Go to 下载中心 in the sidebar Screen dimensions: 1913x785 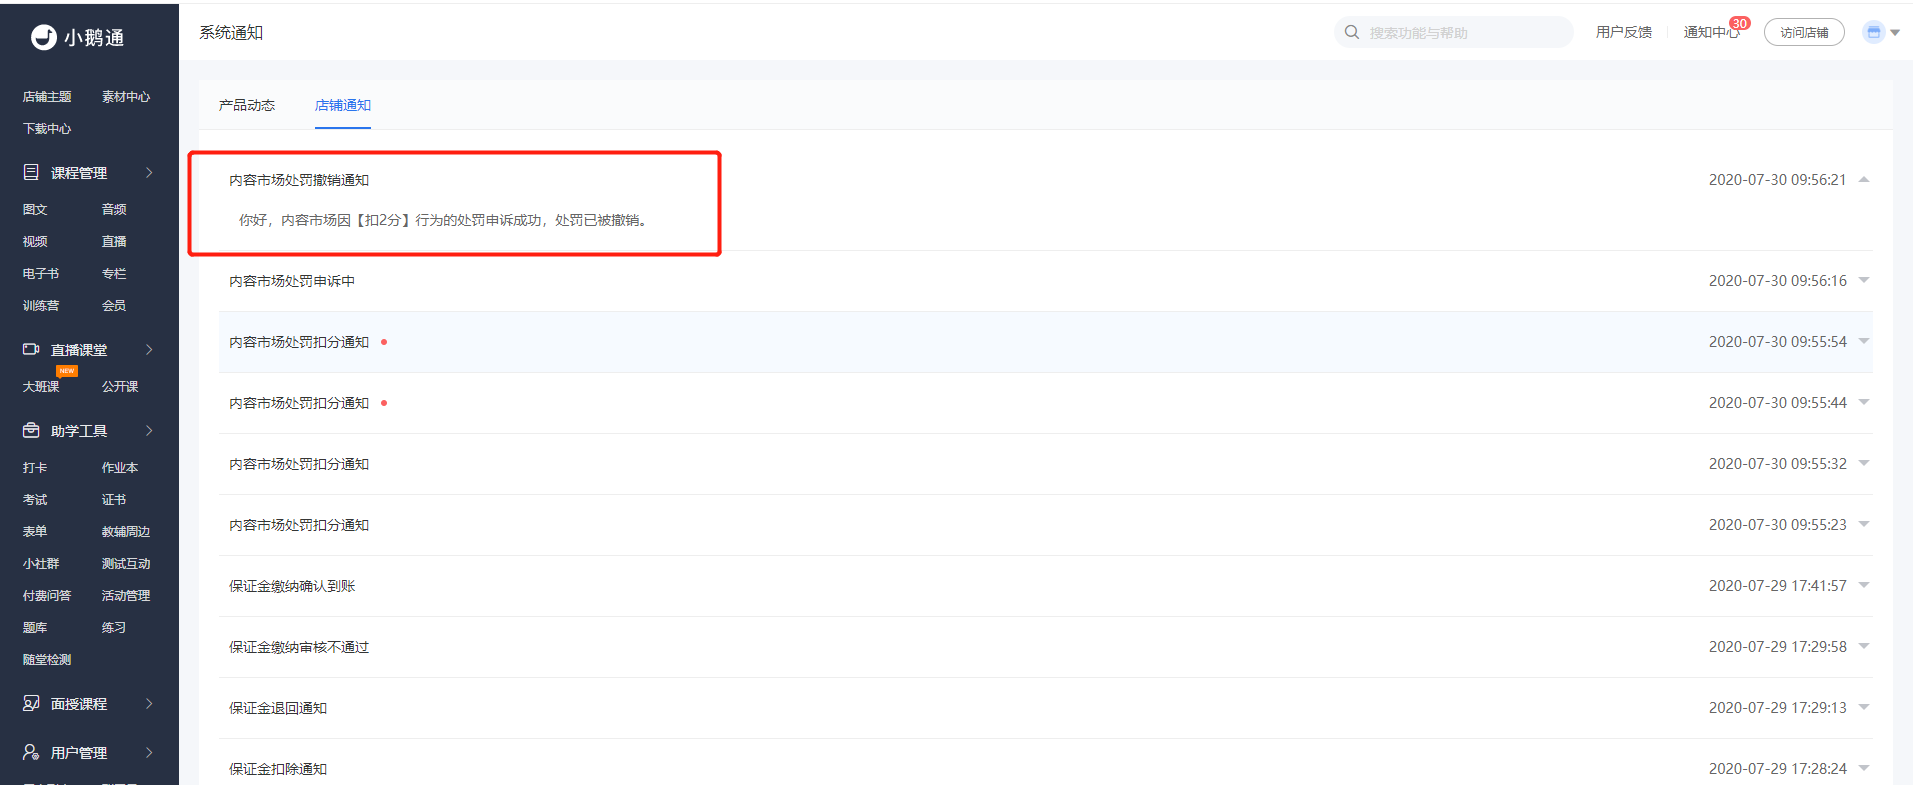pos(47,129)
